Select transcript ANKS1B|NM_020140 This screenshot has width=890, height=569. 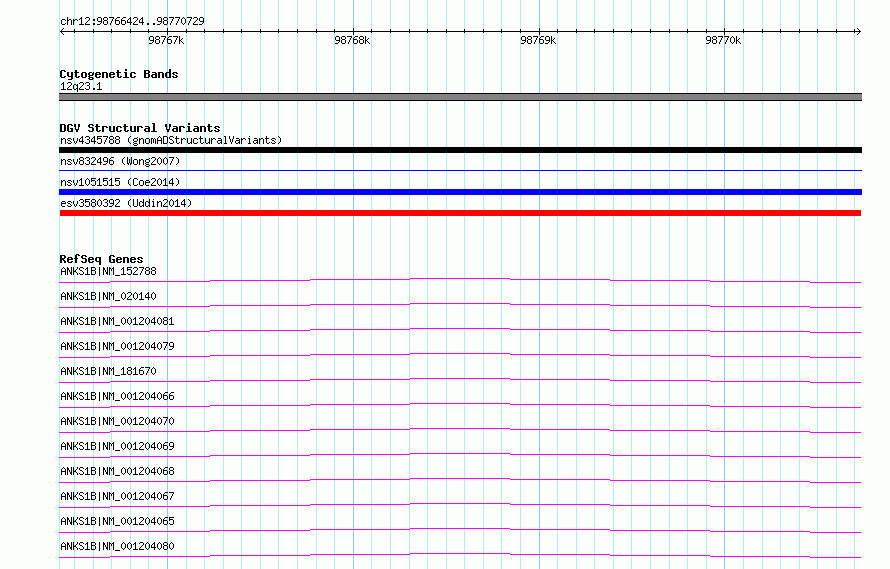pos(108,296)
